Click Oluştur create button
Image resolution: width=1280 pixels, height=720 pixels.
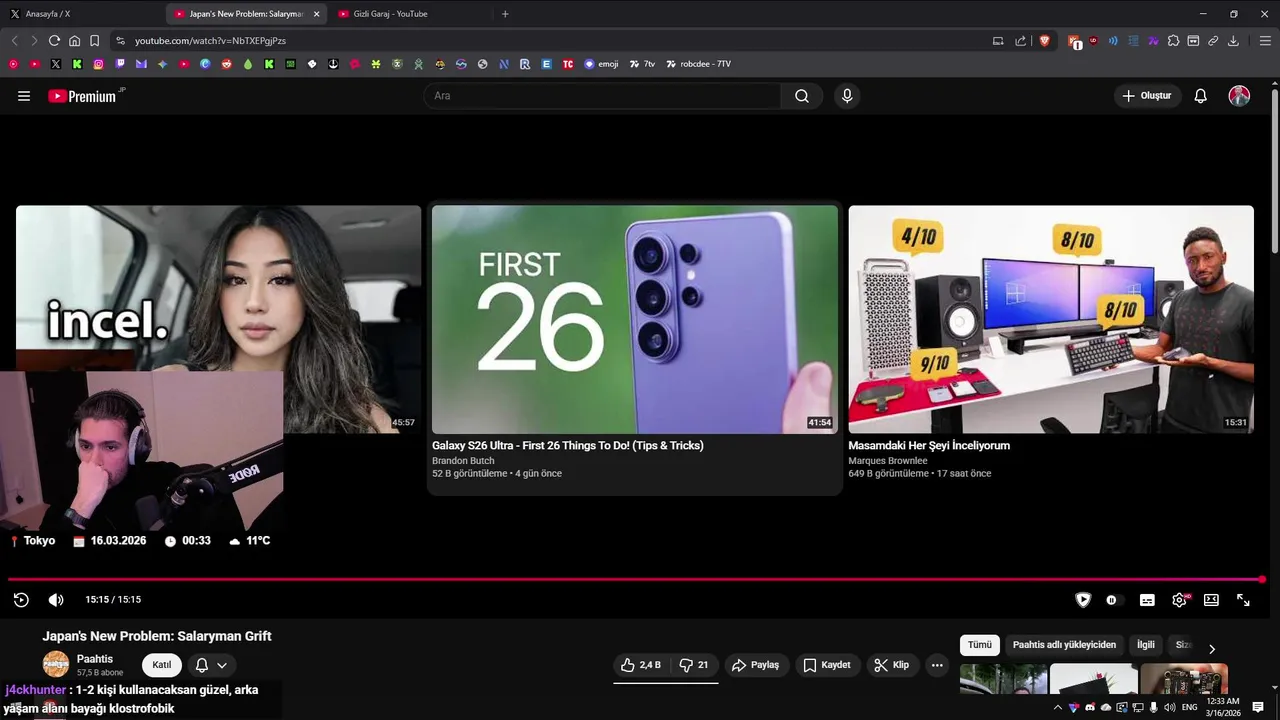[1148, 96]
